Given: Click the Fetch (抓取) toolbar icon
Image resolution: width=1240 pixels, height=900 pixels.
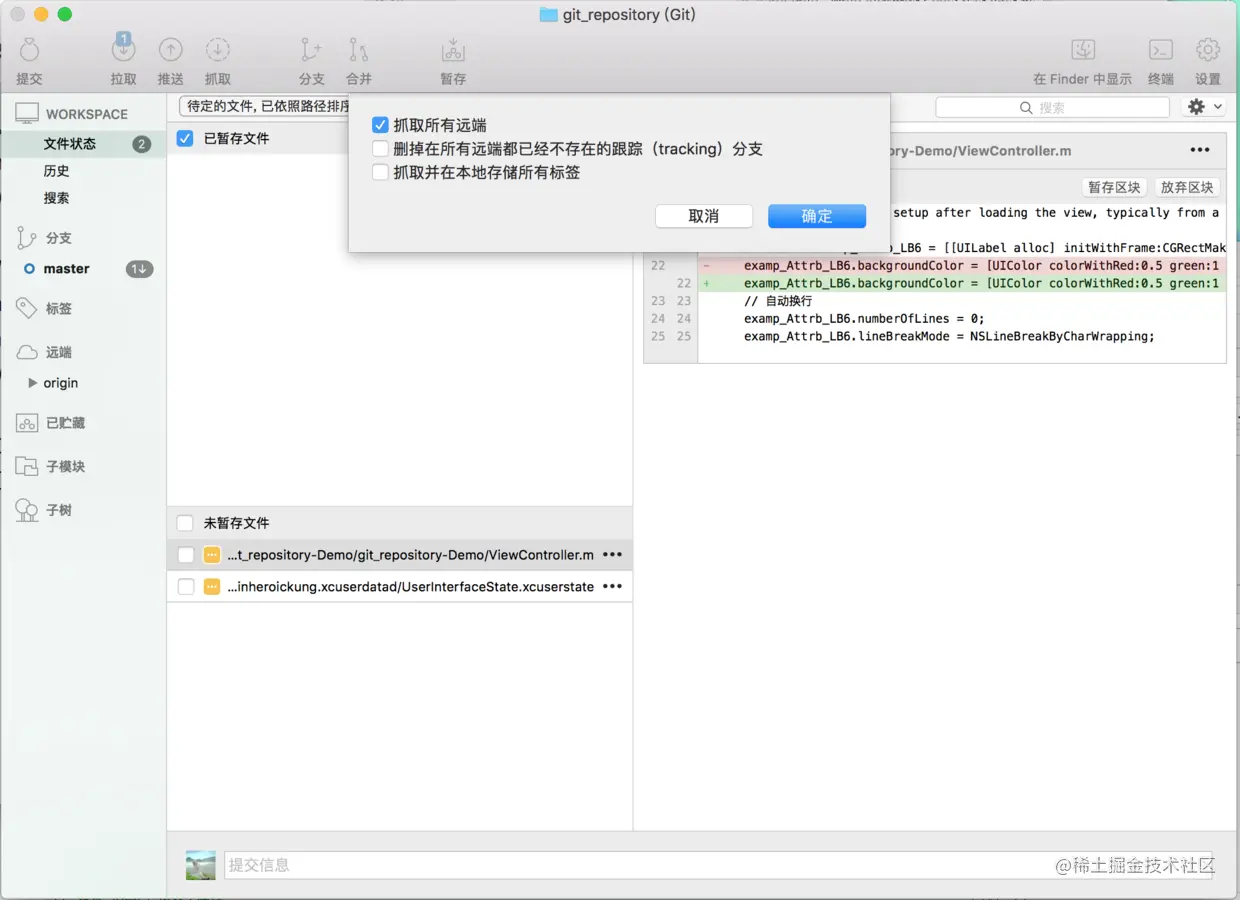Looking at the screenshot, I should point(218,50).
